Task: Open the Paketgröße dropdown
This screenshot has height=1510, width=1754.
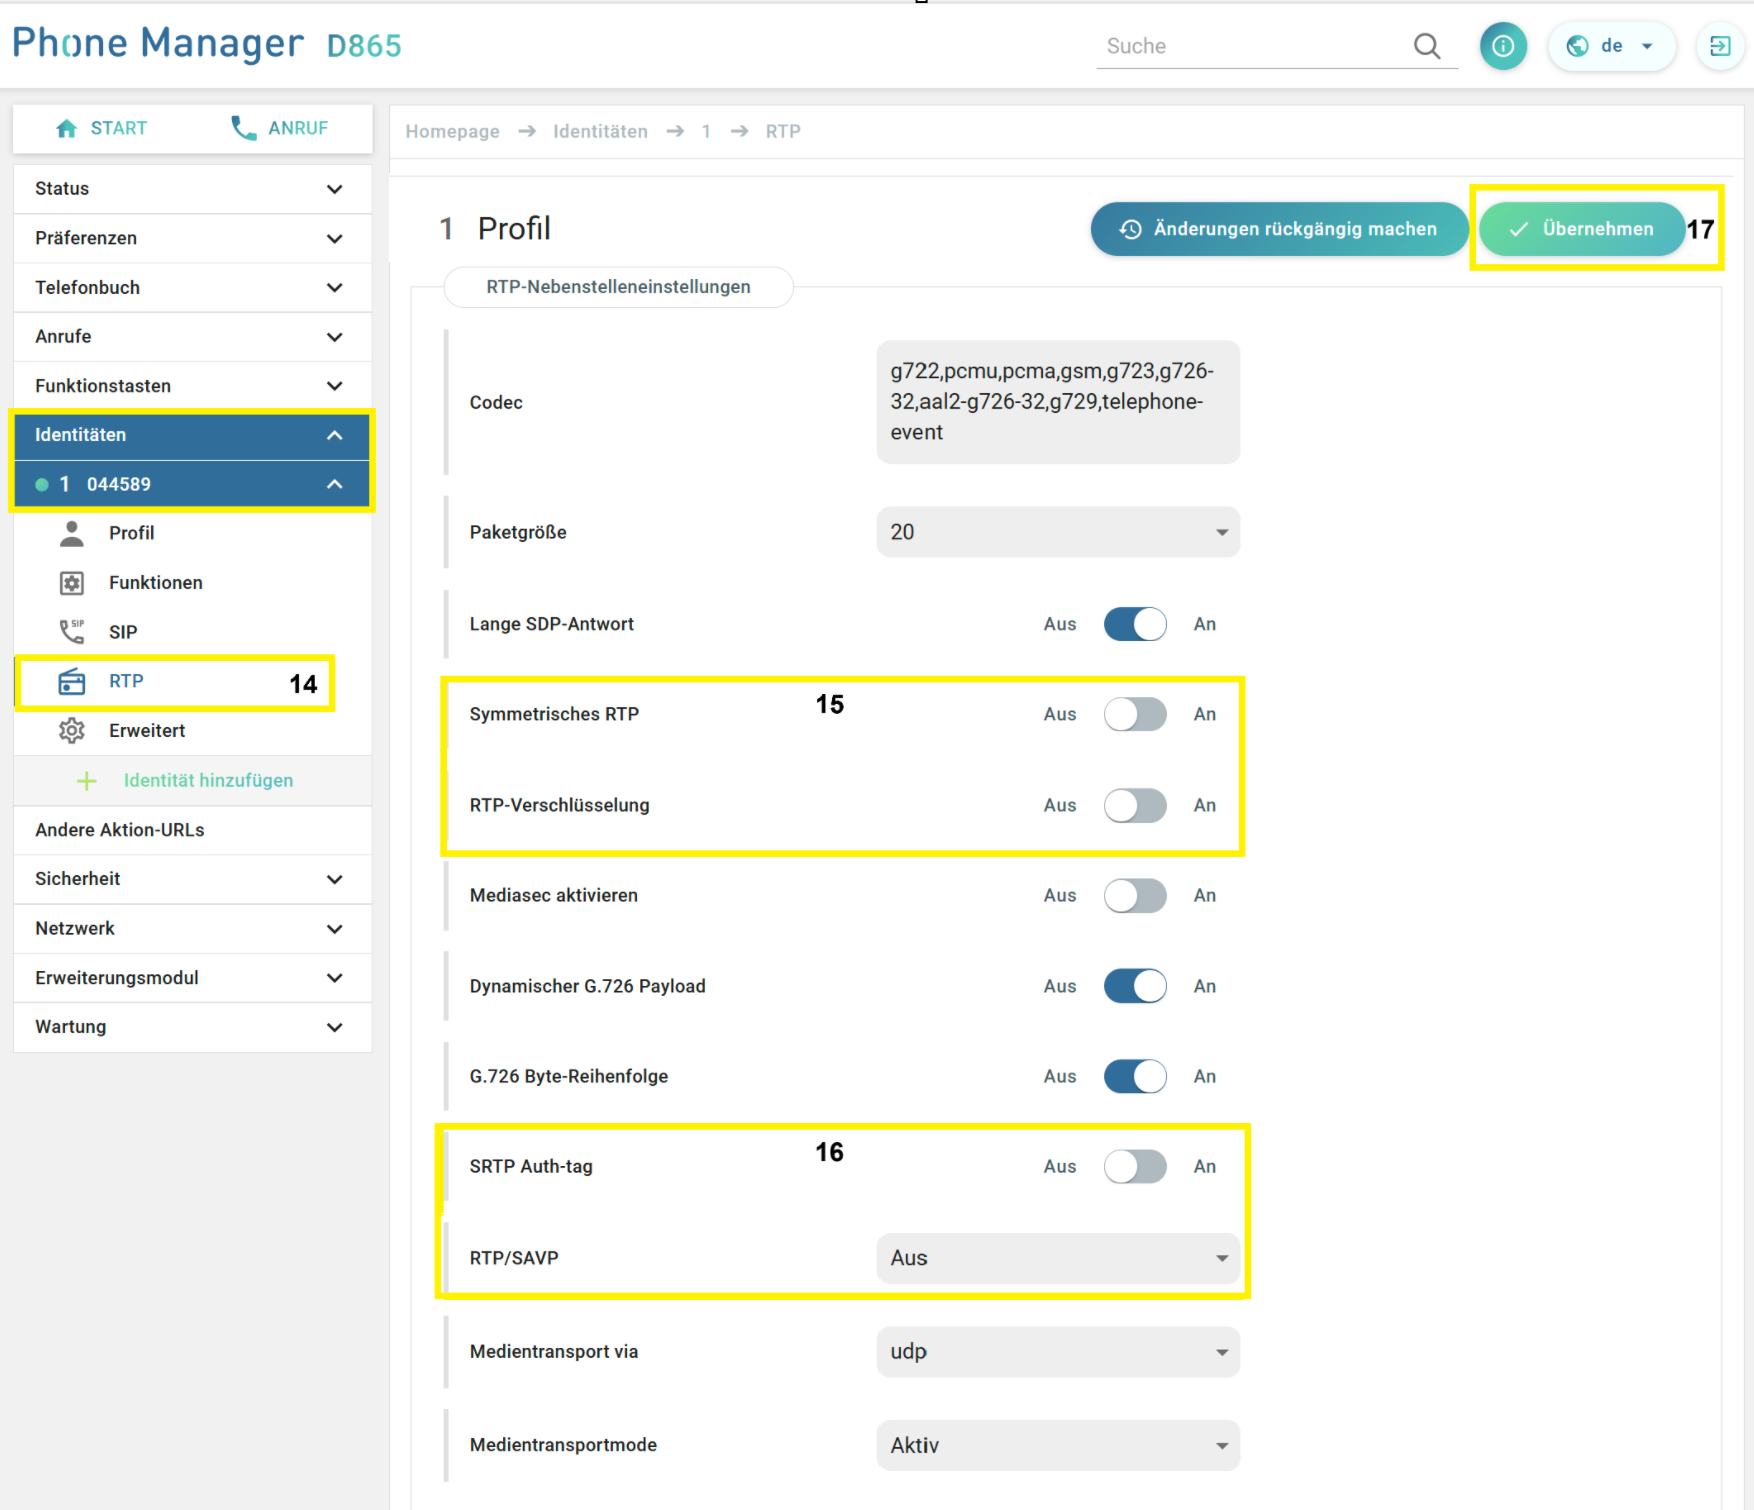Action: coord(1058,532)
